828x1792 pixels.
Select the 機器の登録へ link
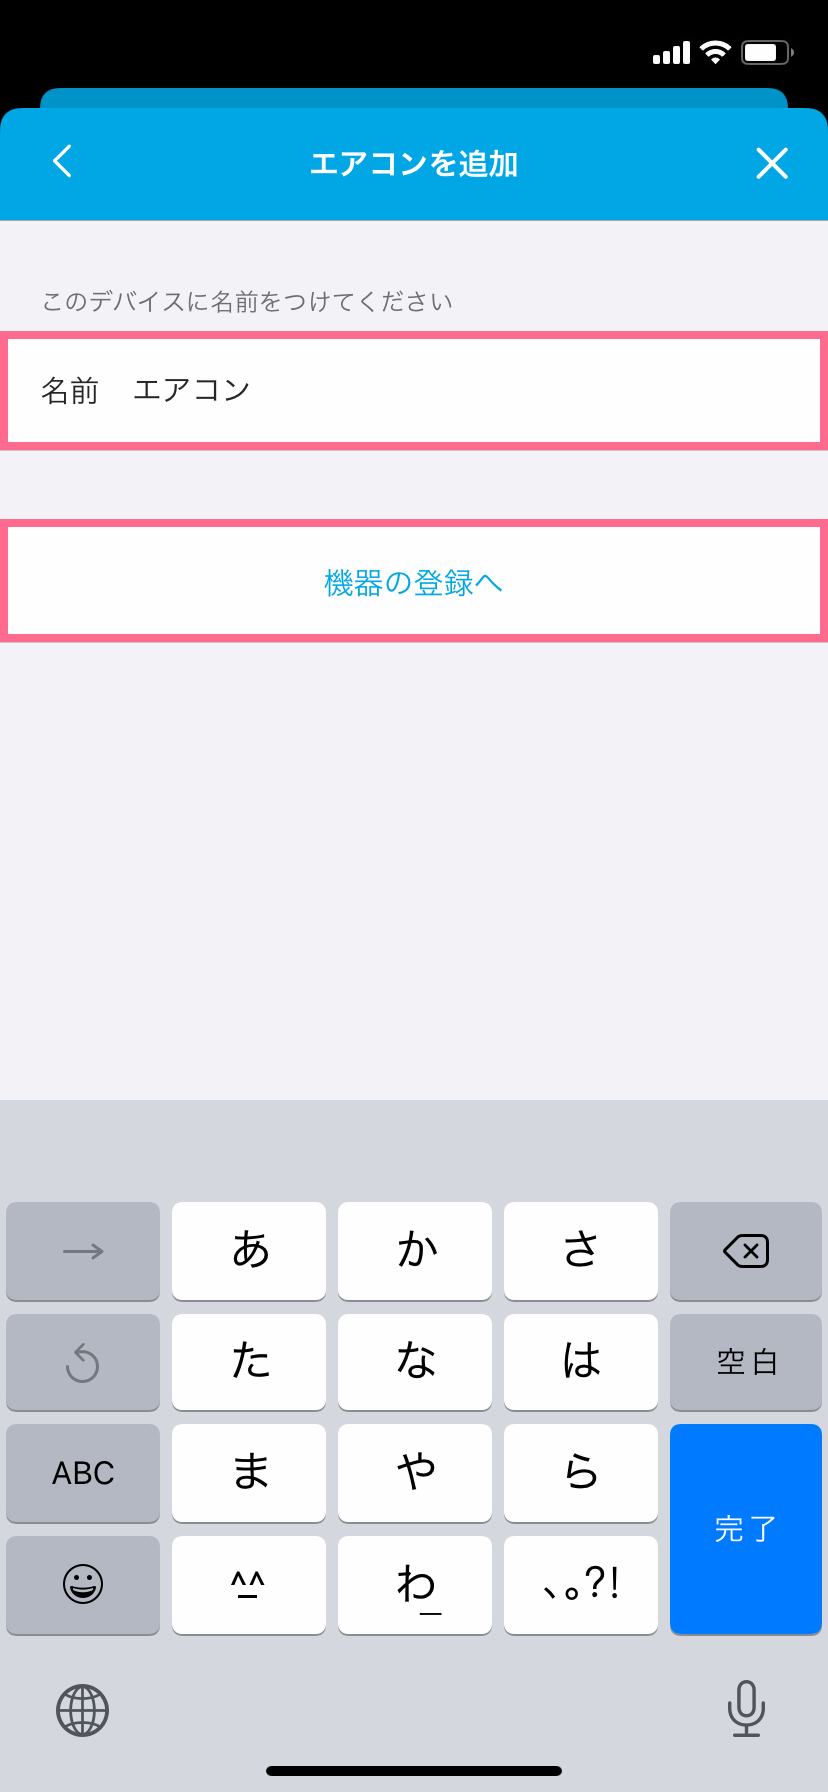(x=414, y=582)
